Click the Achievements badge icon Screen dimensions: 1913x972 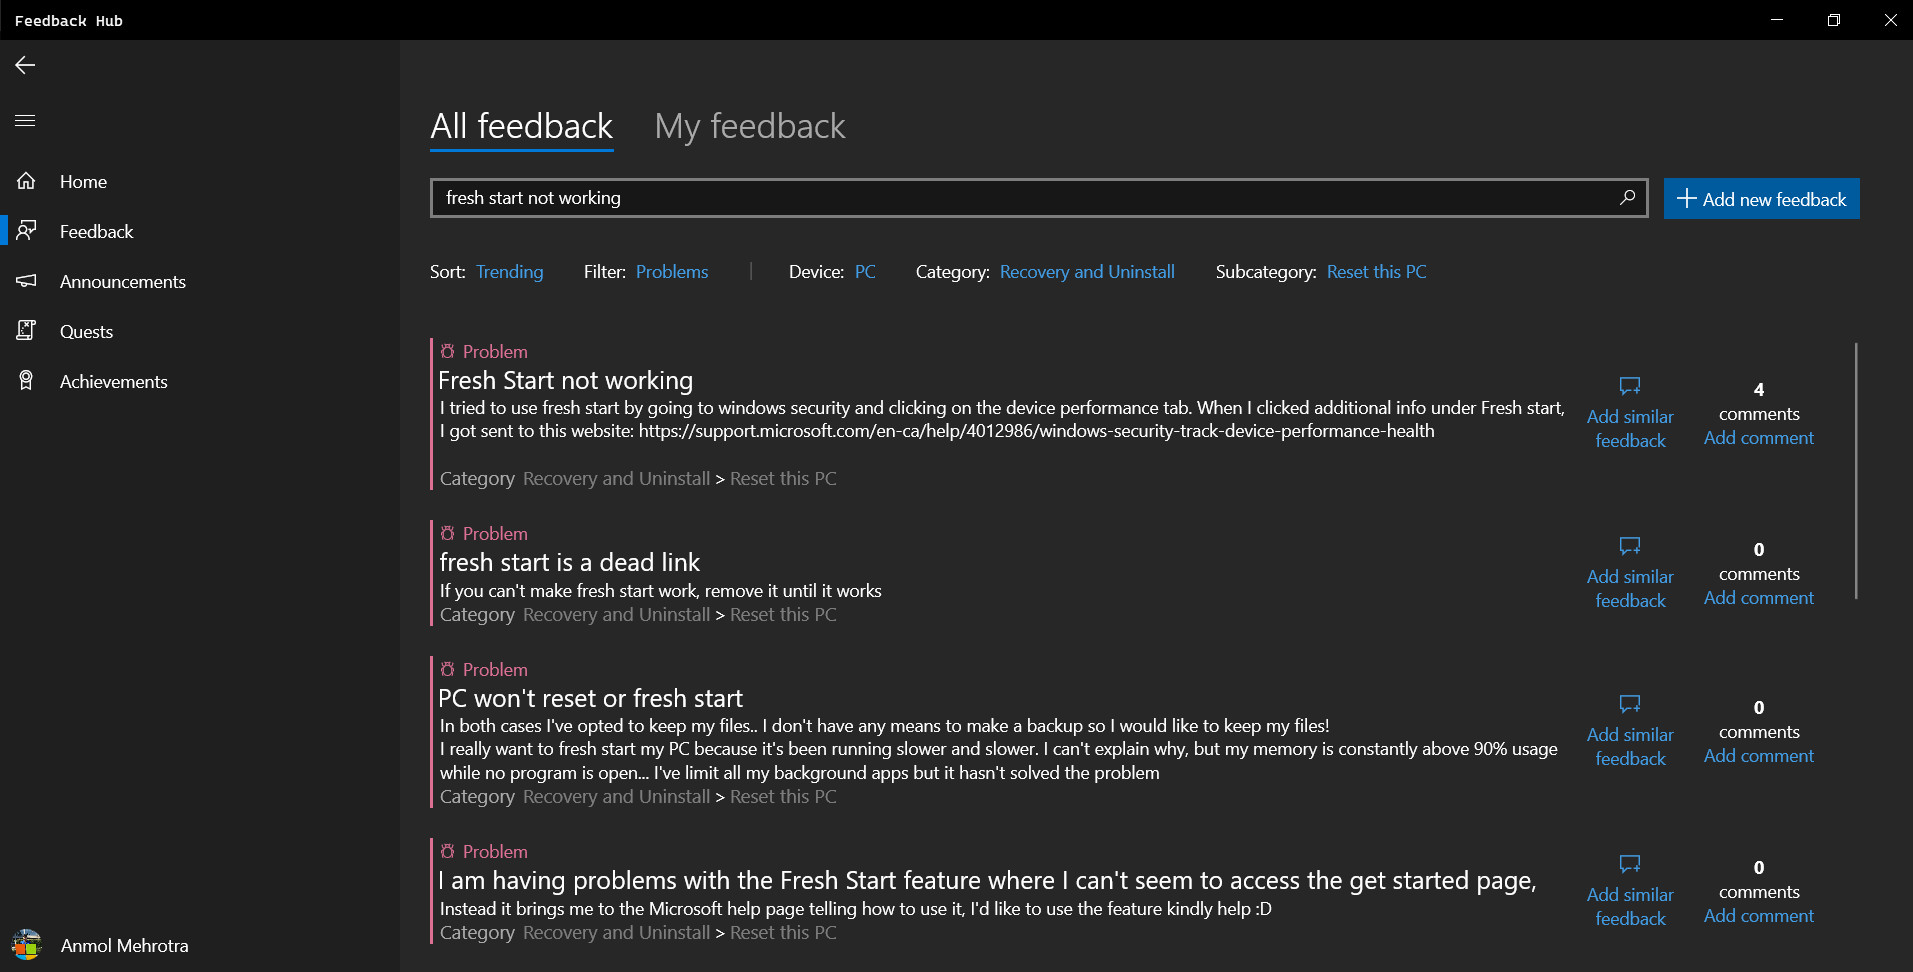click(26, 381)
